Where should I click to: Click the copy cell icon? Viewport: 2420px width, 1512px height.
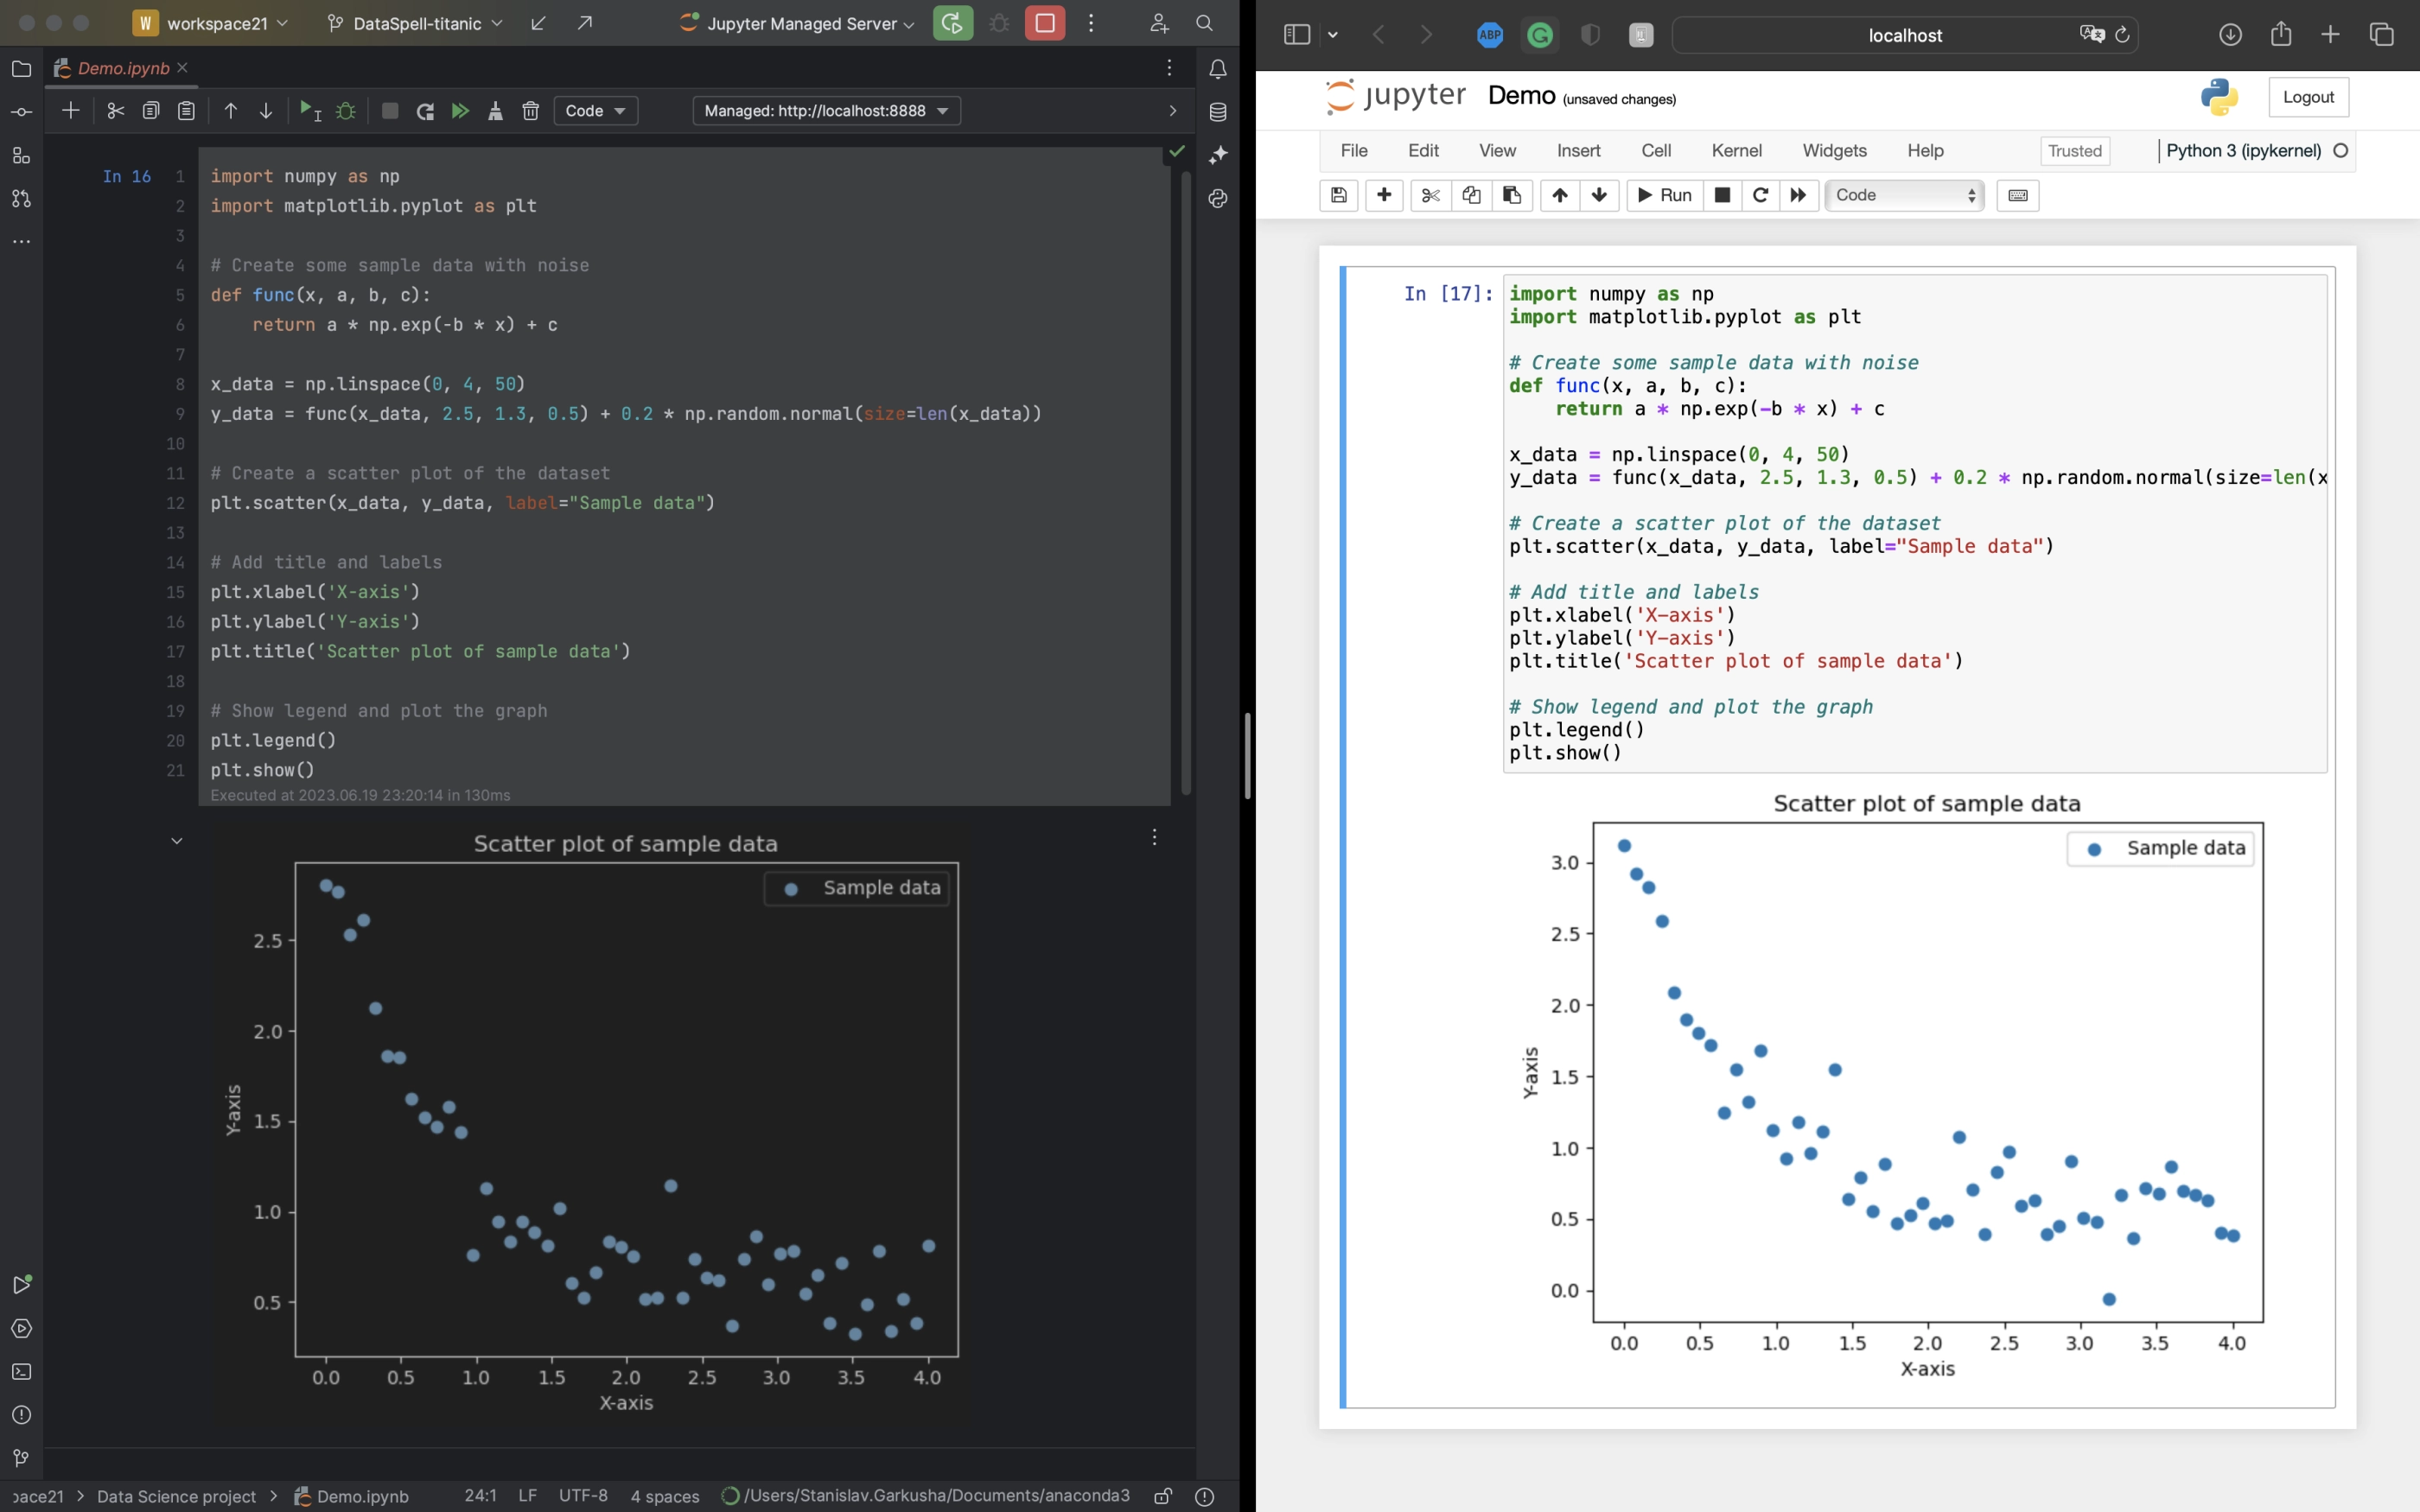click(1468, 195)
